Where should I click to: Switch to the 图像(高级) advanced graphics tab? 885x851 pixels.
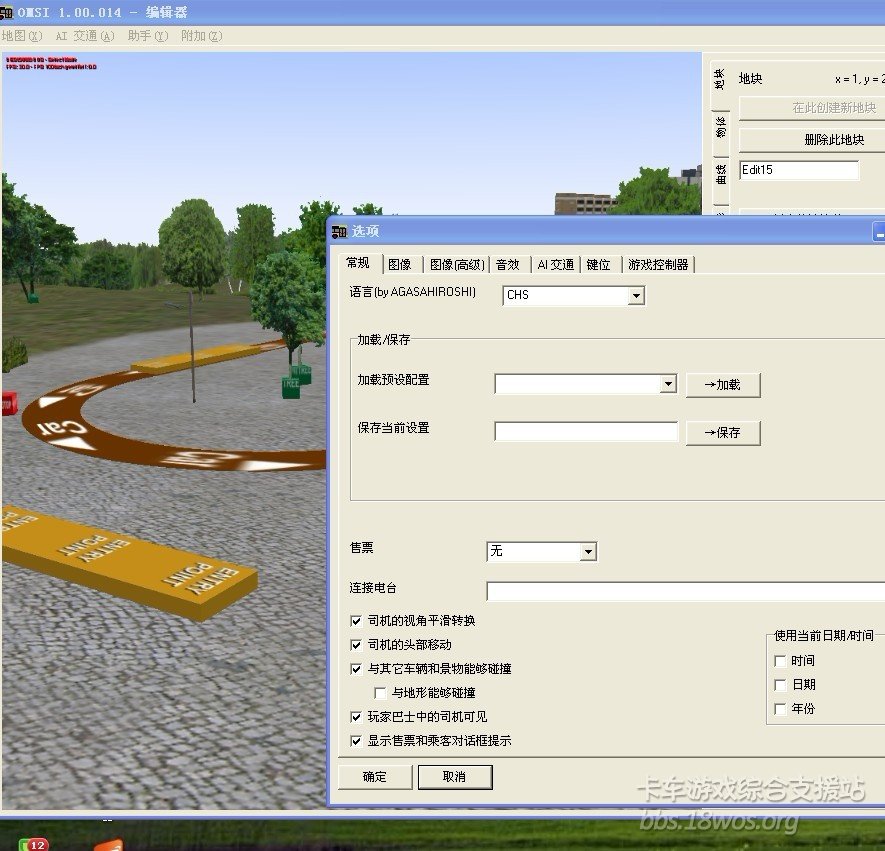(457, 265)
